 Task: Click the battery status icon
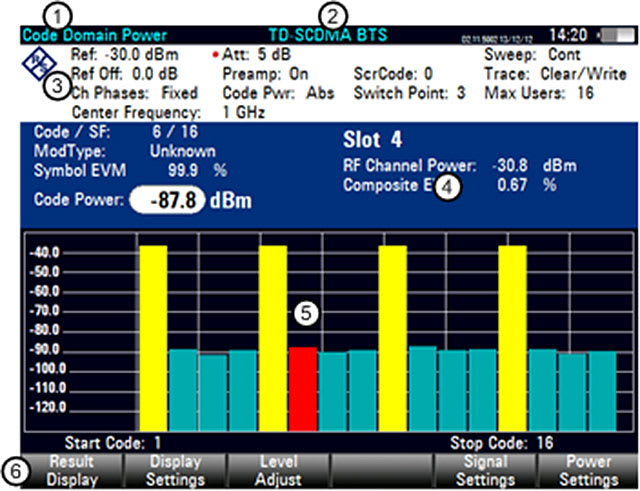[617, 36]
